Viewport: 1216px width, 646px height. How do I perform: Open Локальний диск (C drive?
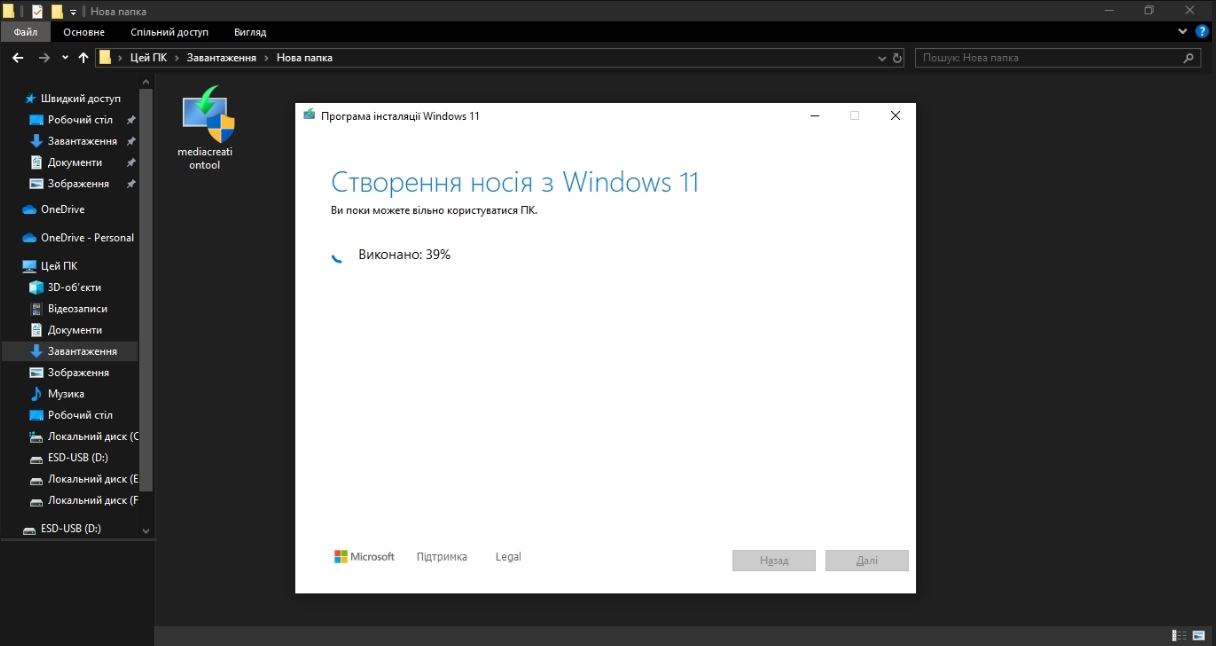[x=93, y=436]
